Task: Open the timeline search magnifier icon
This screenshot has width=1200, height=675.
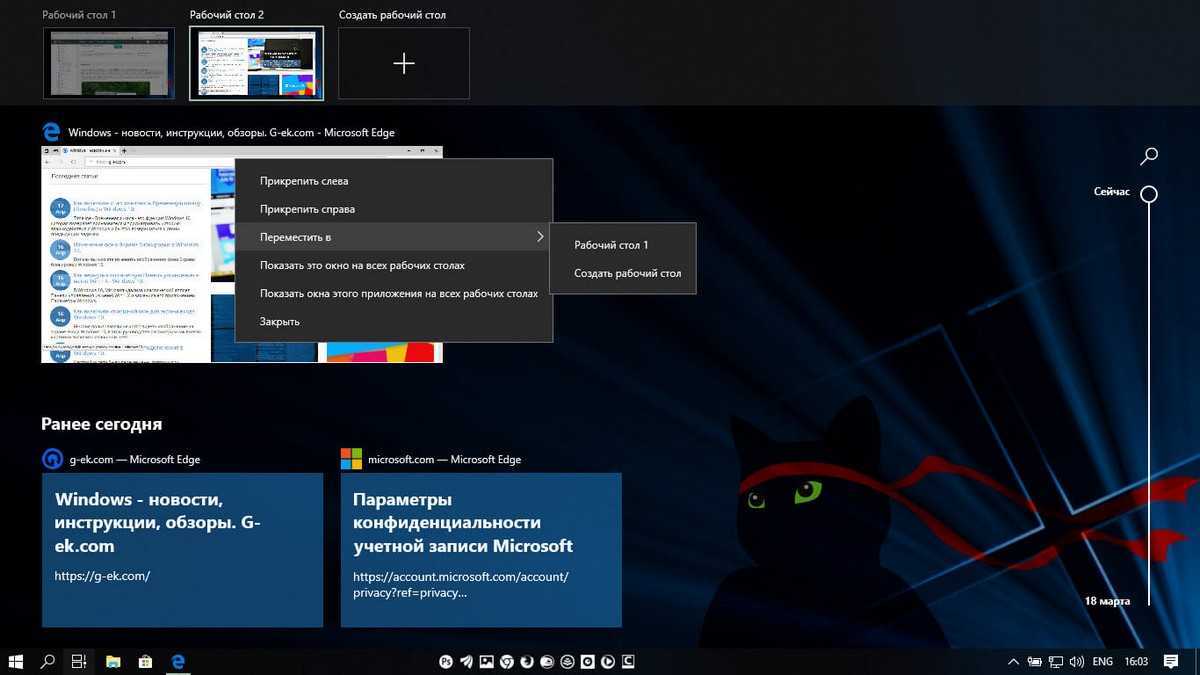Action: [1149, 156]
